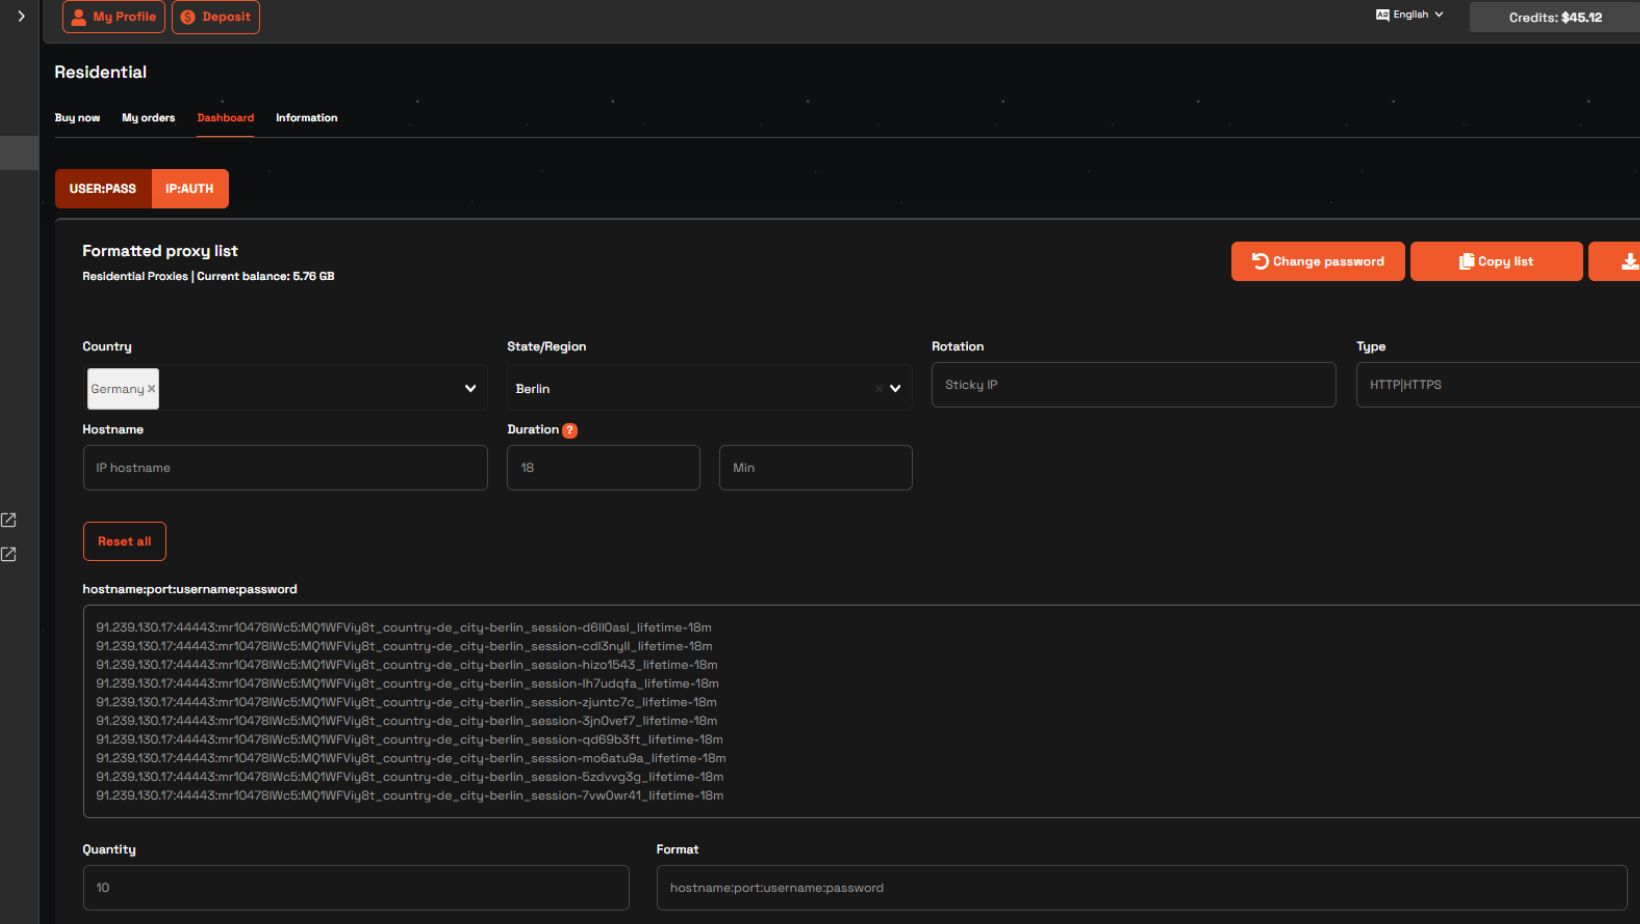This screenshot has height=924, width=1640.
Task: Click the IP hostname input field
Action: click(285, 468)
